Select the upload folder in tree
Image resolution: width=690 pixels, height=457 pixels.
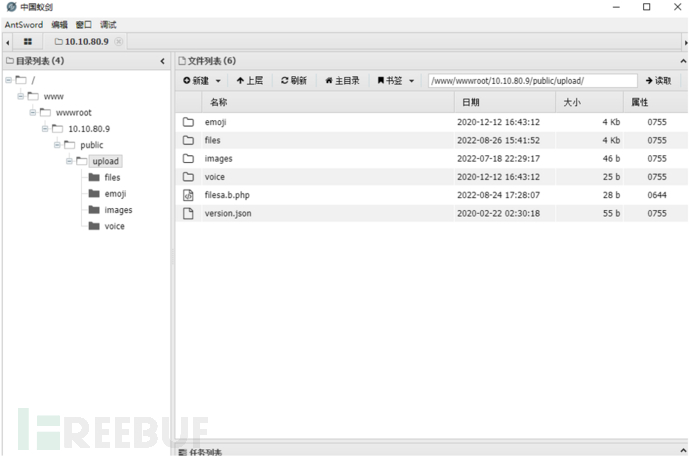coord(106,161)
